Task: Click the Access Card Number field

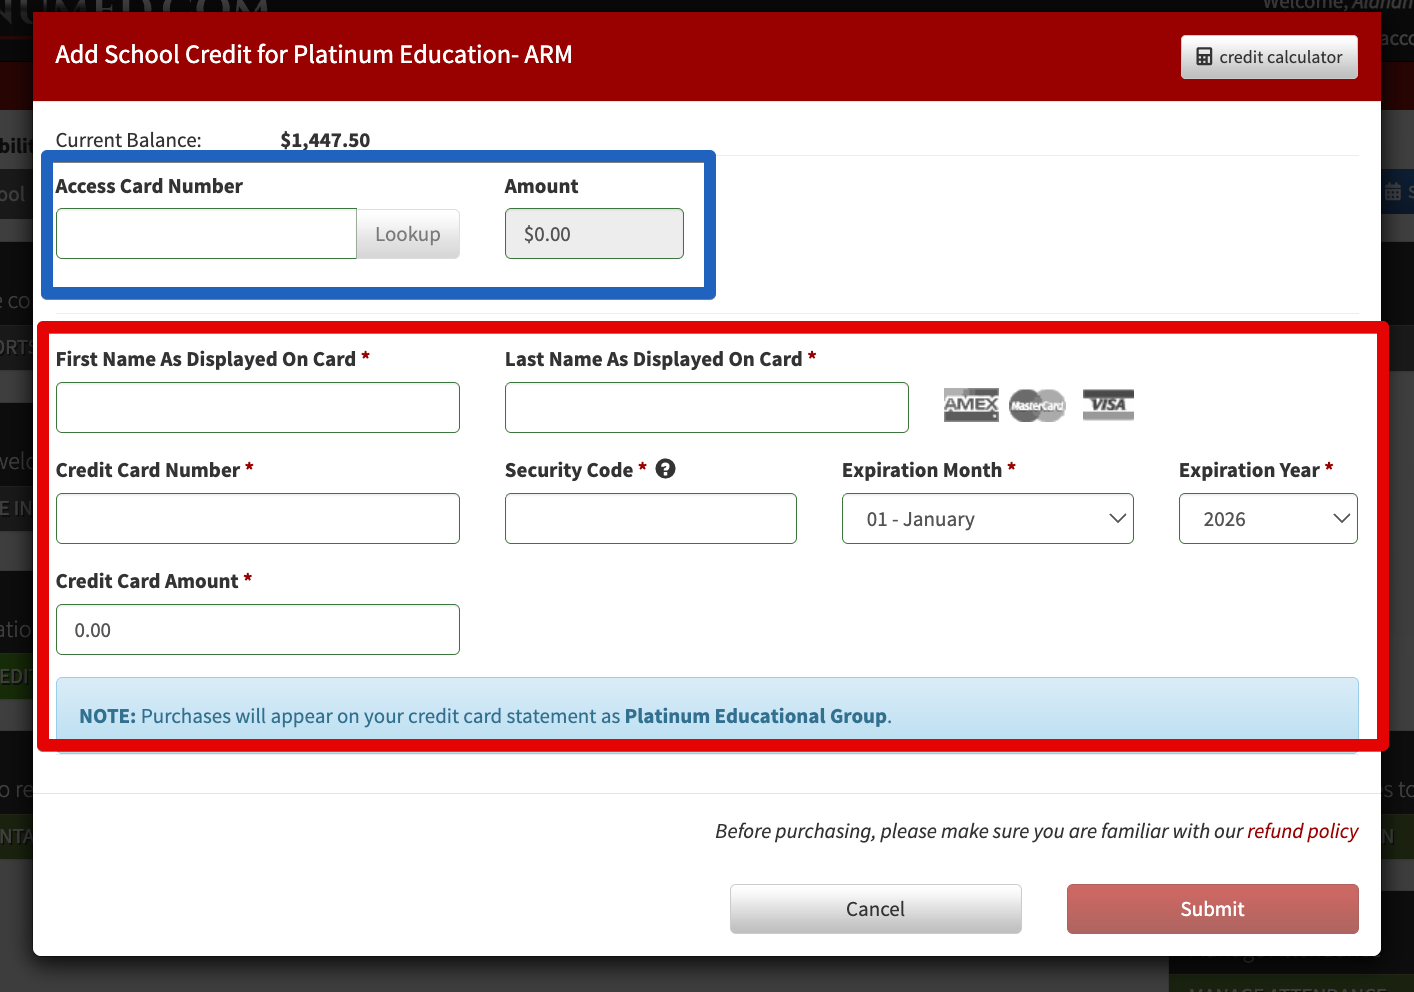Action: coord(206,234)
